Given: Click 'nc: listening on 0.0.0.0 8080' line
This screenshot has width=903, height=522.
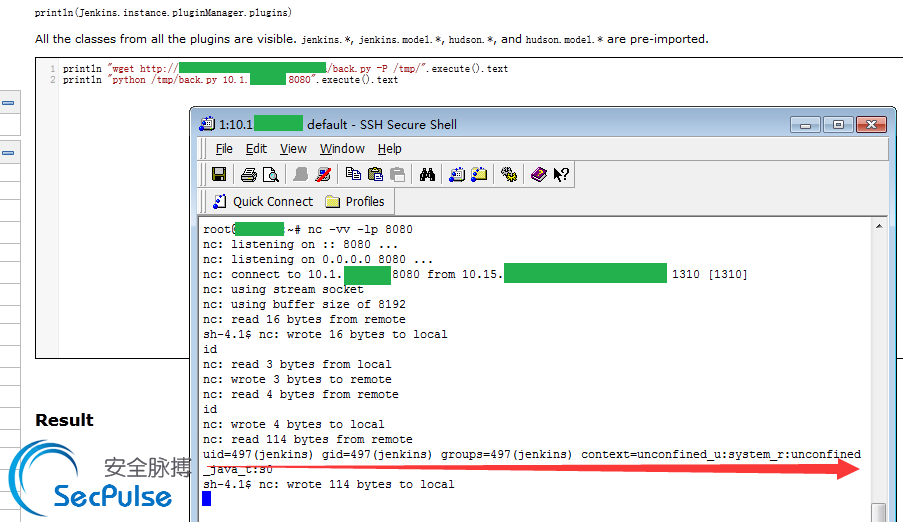Looking at the screenshot, I should coord(317,259).
